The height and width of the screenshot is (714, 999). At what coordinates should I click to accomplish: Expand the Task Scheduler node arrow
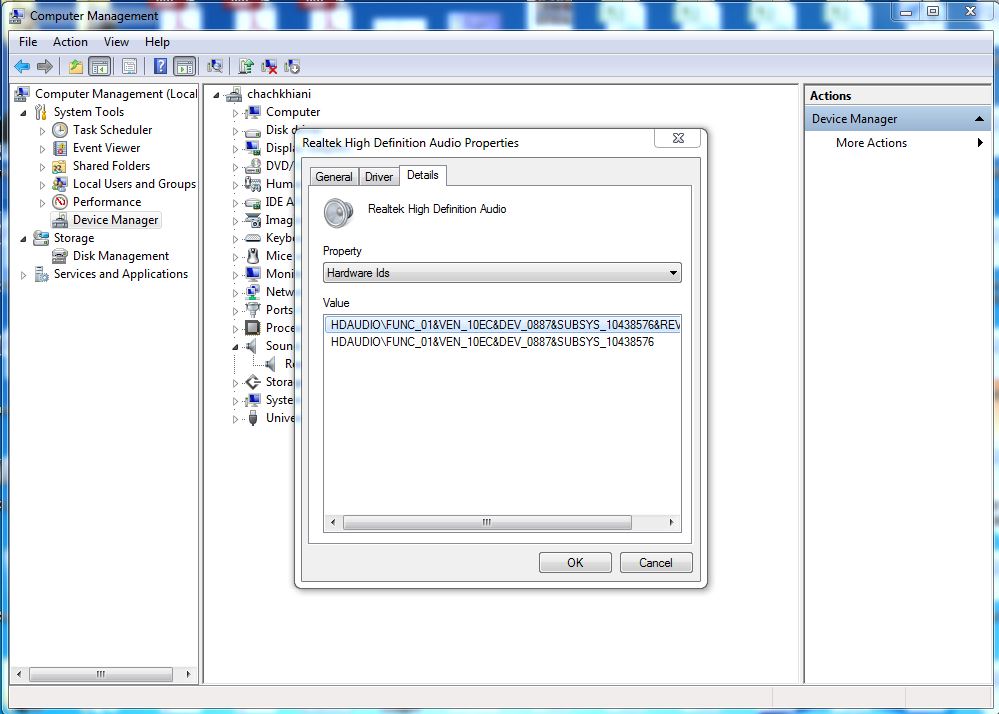click(42, 131)
